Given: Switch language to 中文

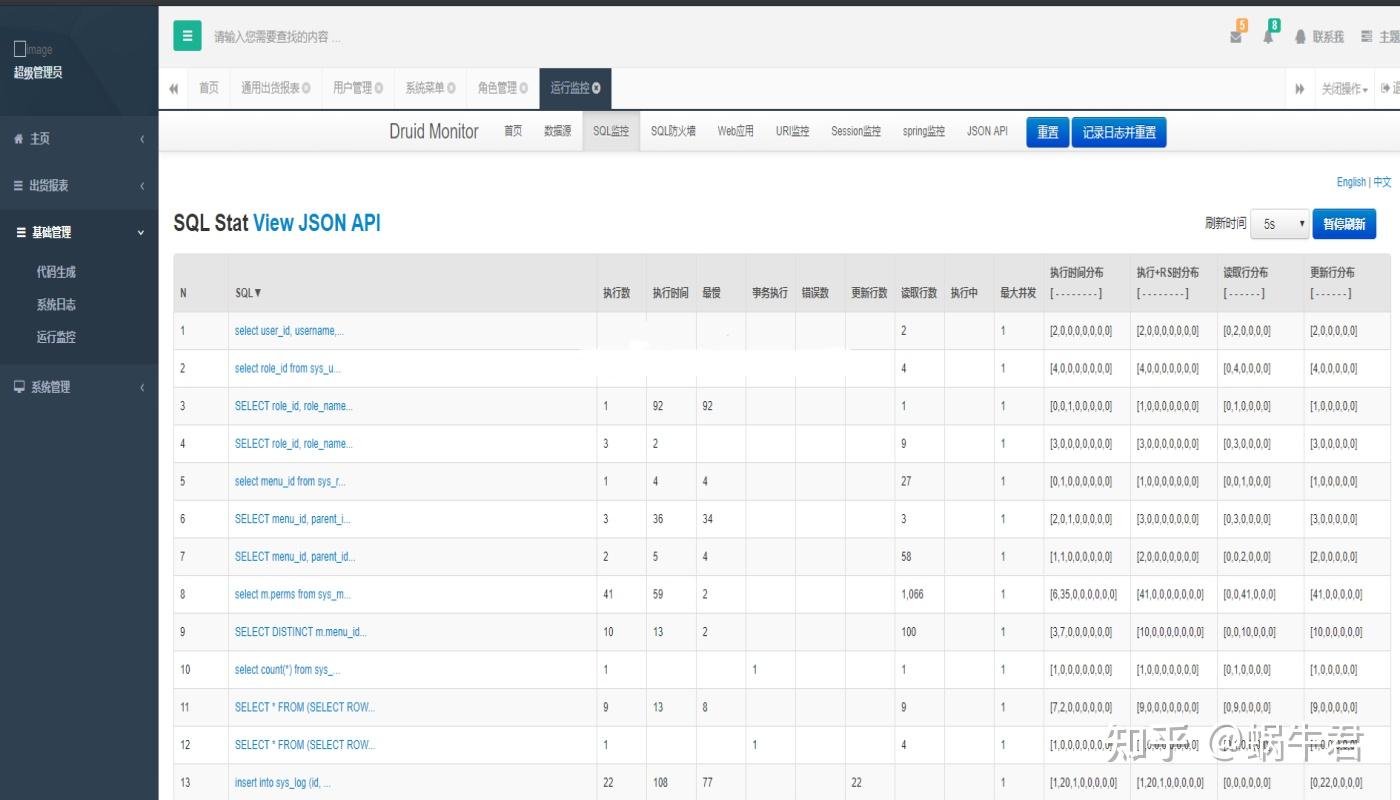Looking at the screenshot, I should point(1382,182).
